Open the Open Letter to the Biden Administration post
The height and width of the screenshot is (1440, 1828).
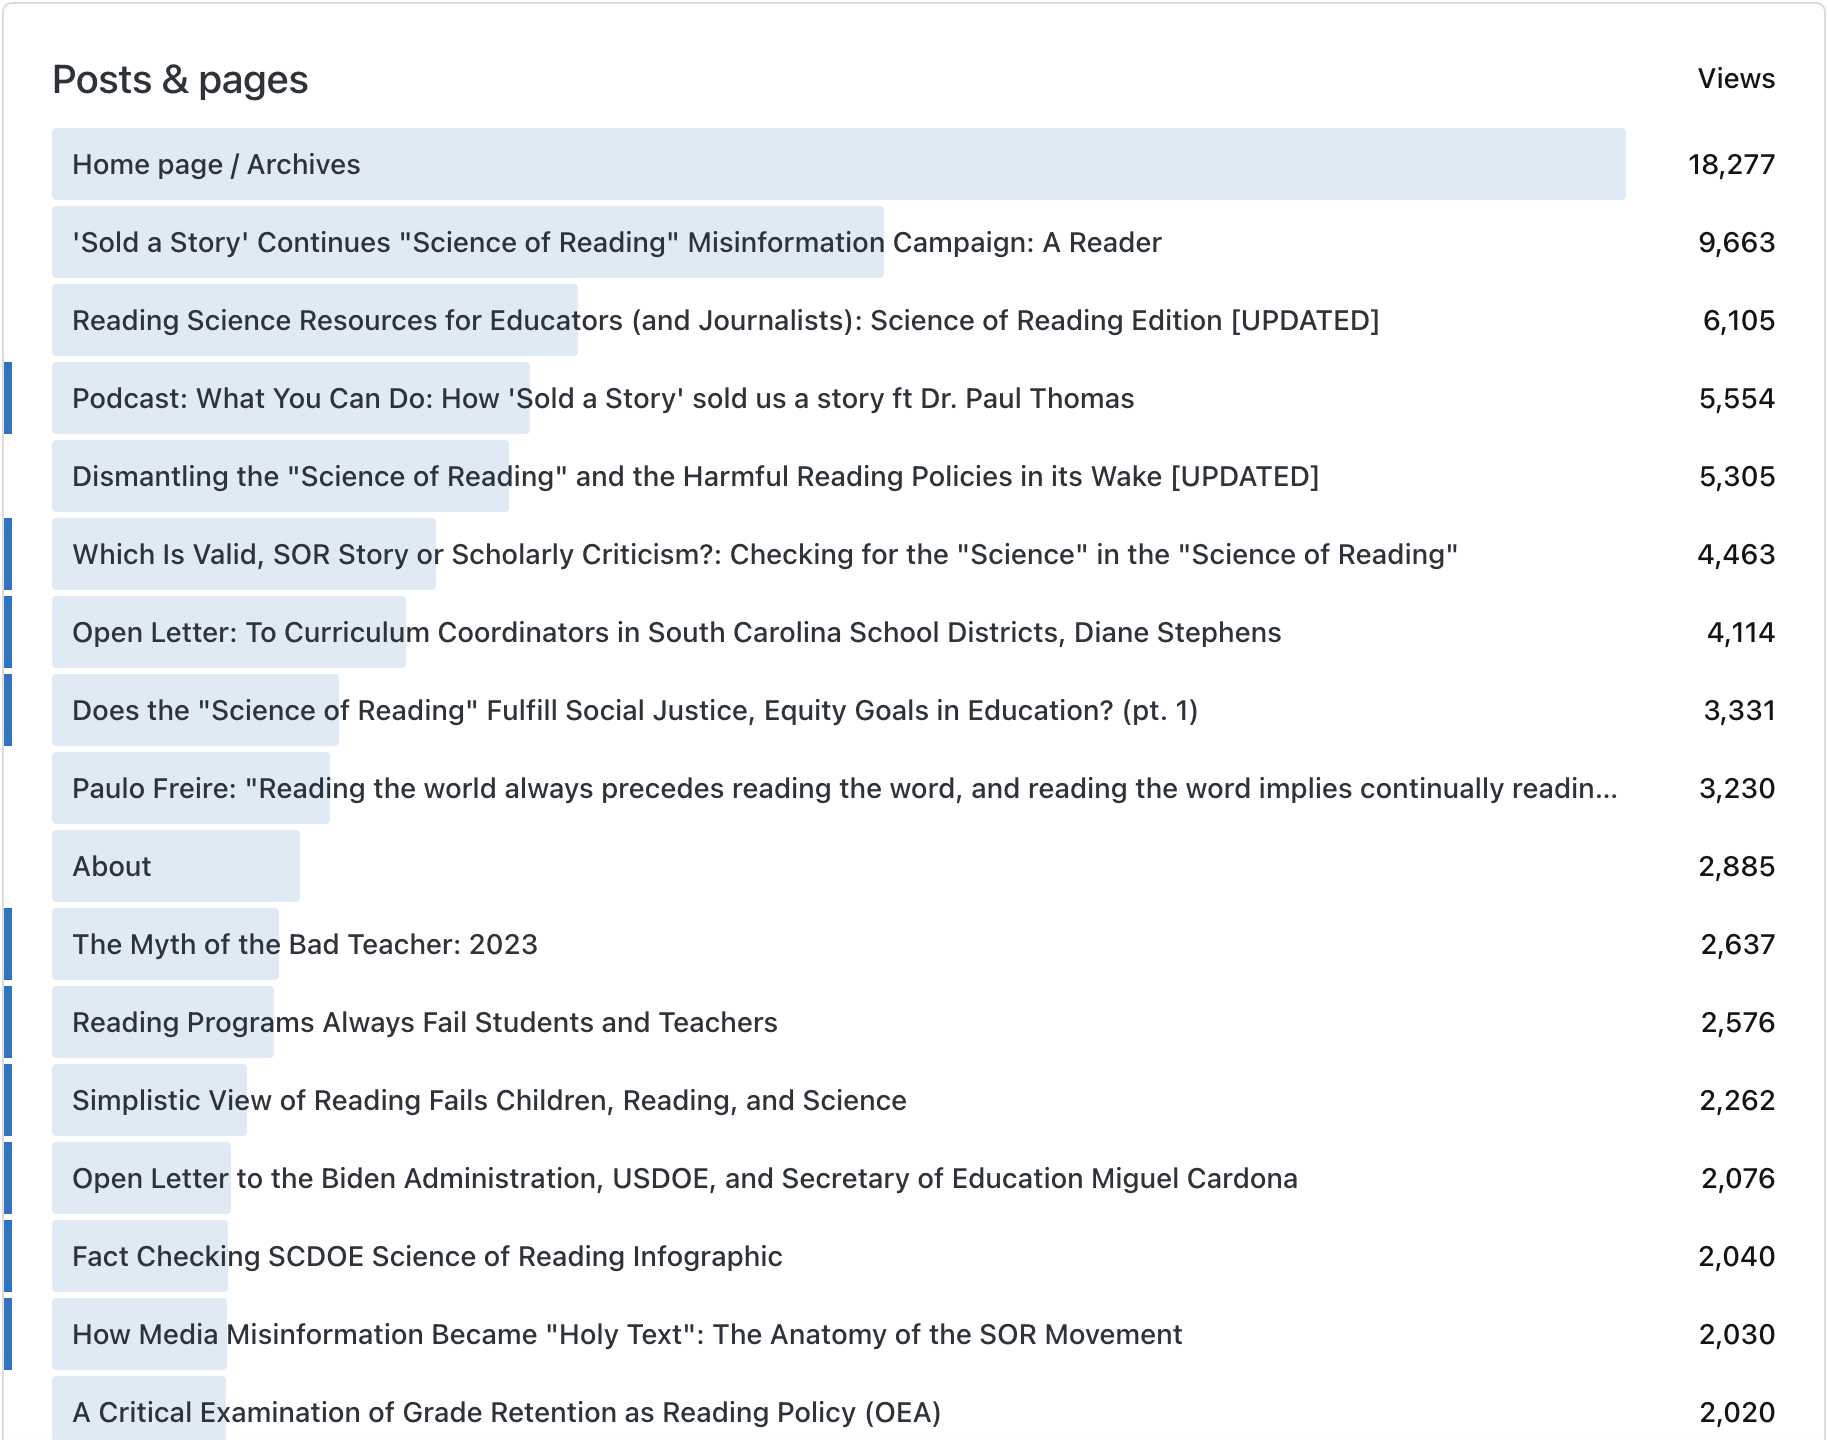coord(685,1178)
